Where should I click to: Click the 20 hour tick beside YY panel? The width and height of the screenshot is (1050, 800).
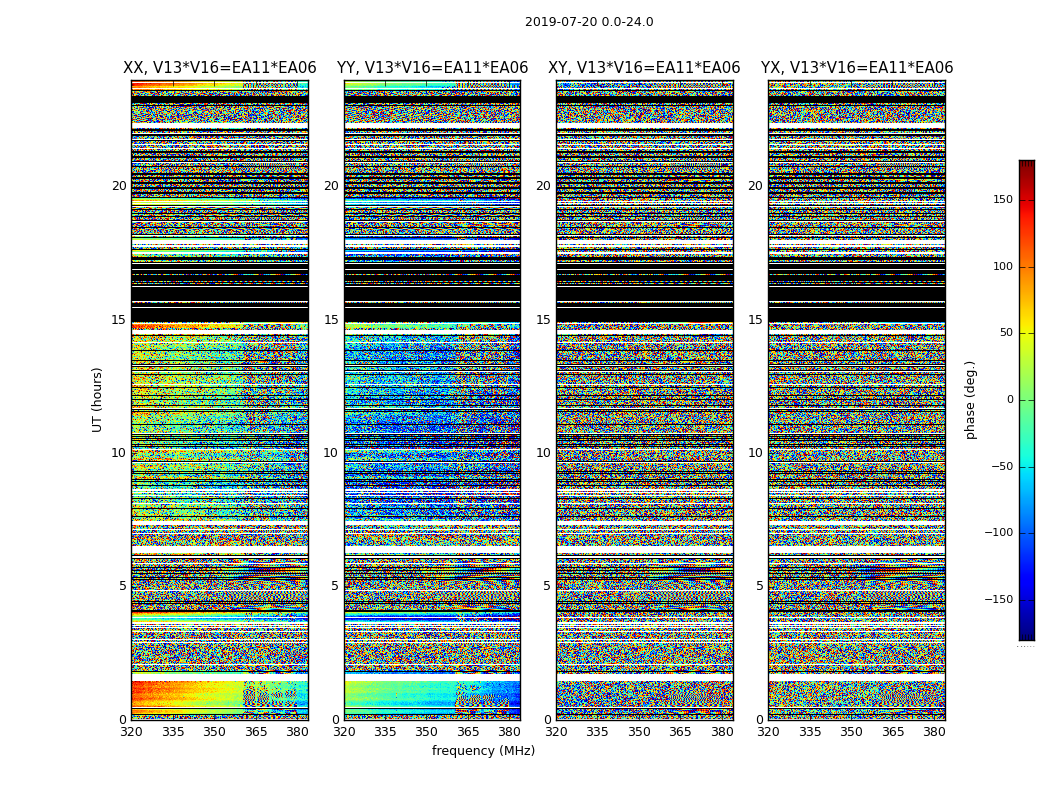pos(331,186)
